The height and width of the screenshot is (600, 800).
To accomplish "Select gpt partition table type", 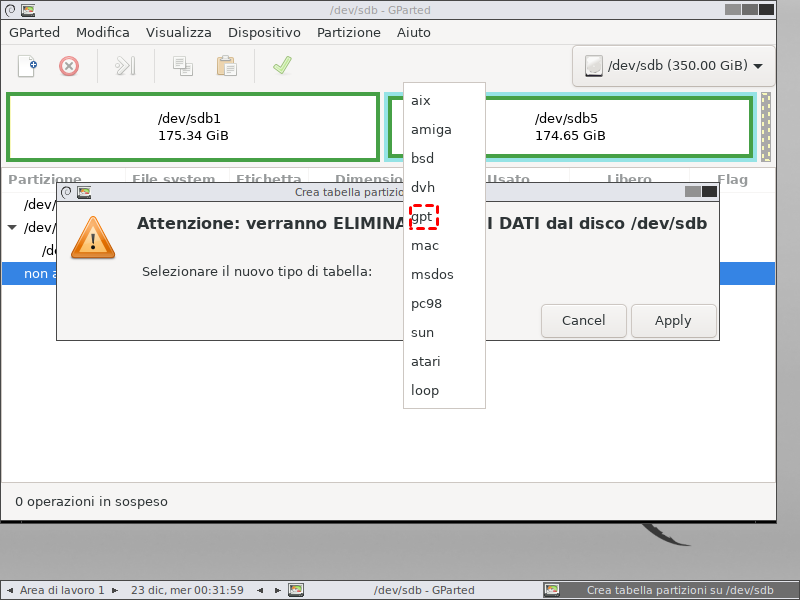I will click(x=444, y=216).
